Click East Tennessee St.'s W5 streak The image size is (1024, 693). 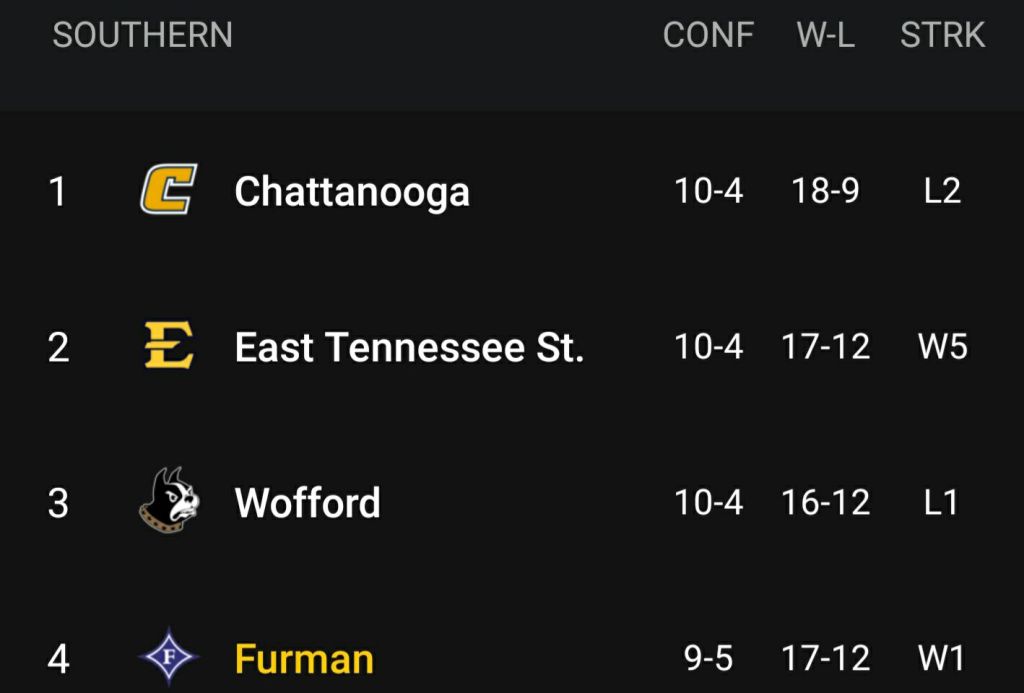942,347
